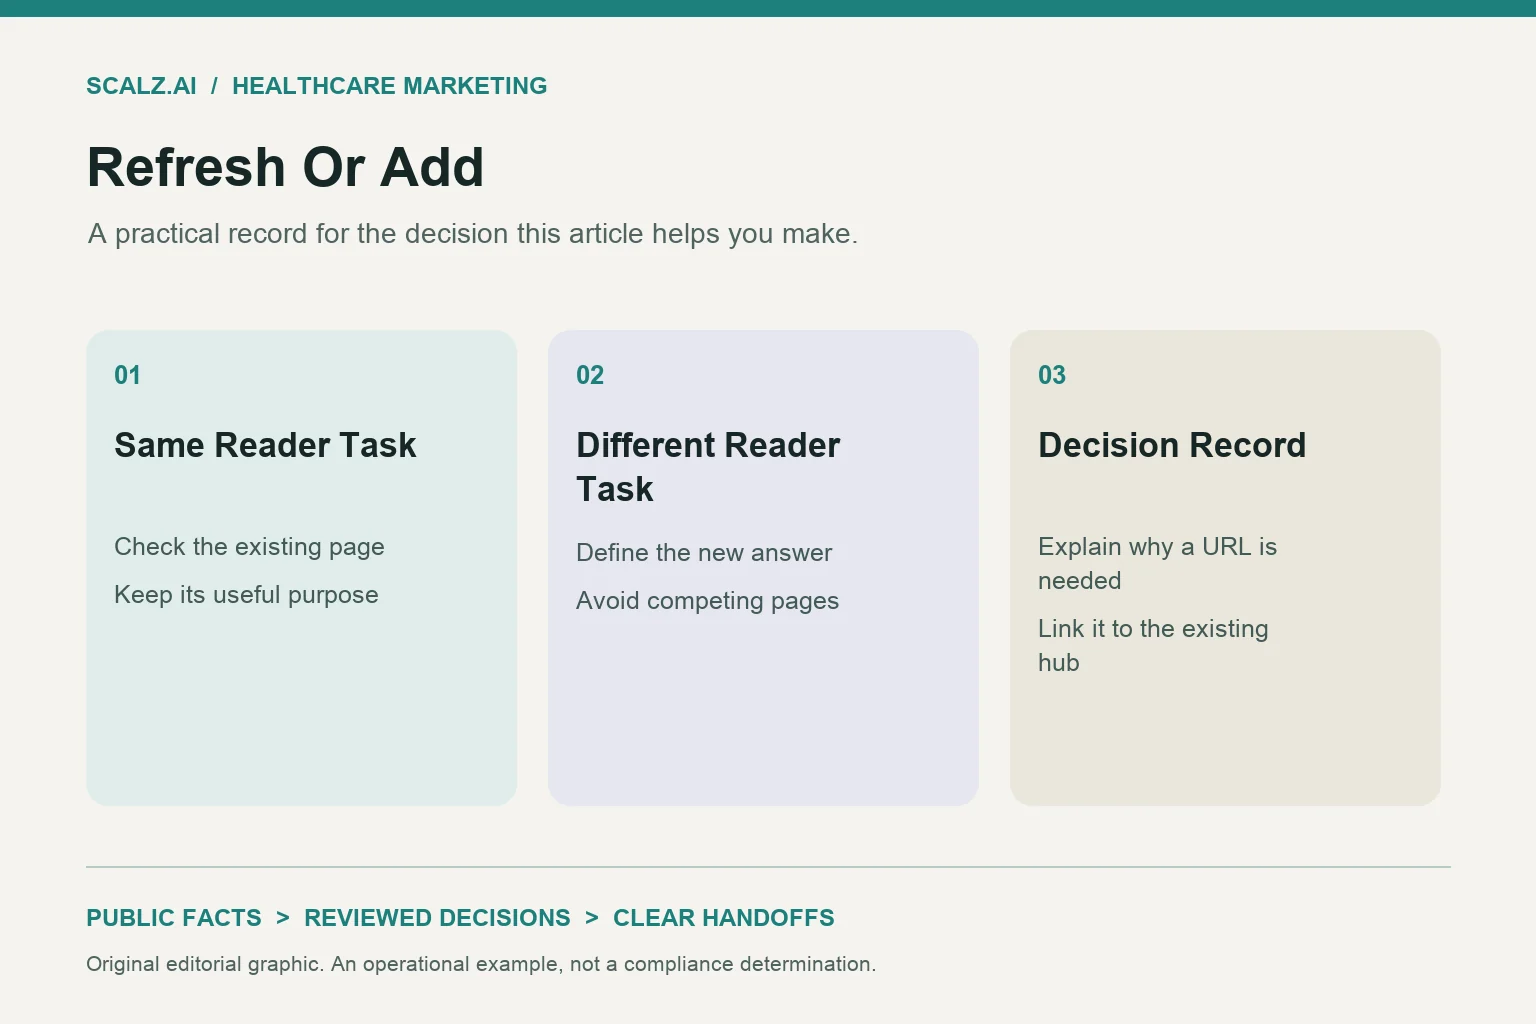Click the CLEAR HANDOFFS footer label
Image resolution: width=1536 pixels, height=1024 pixels.
(724, 918)
